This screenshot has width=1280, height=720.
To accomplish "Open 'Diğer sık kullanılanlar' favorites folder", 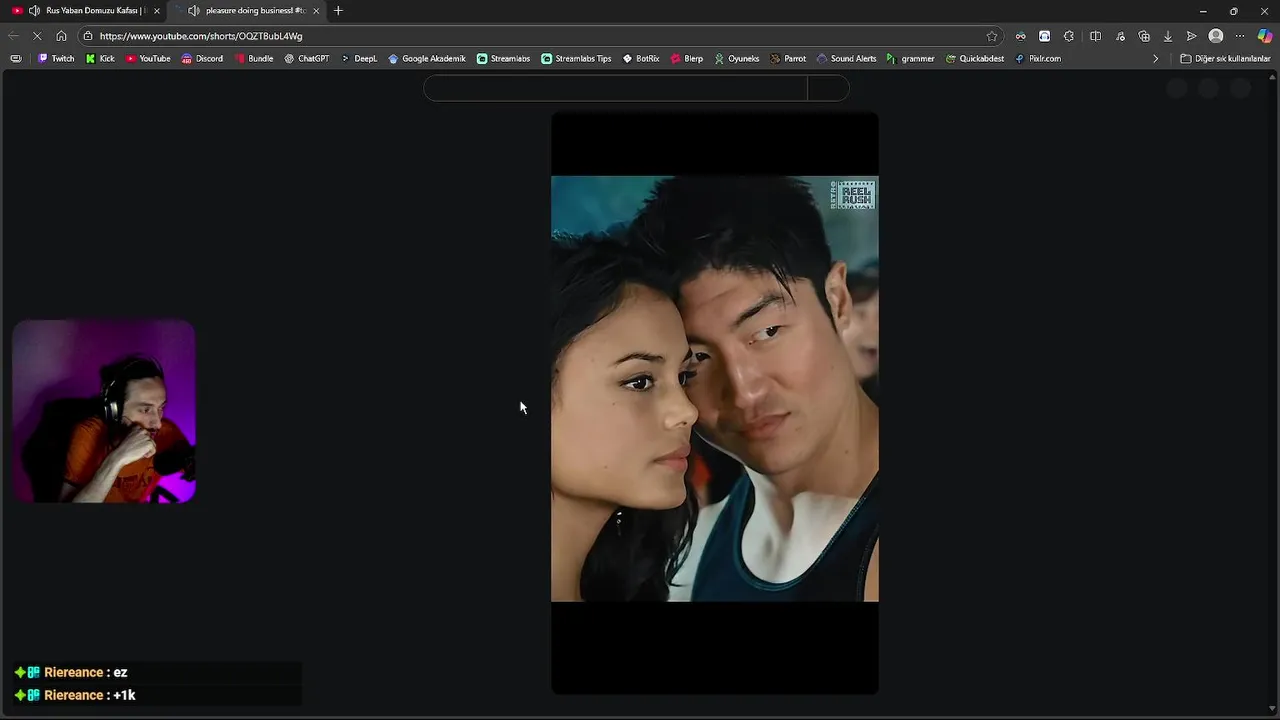I will 1225,59.
